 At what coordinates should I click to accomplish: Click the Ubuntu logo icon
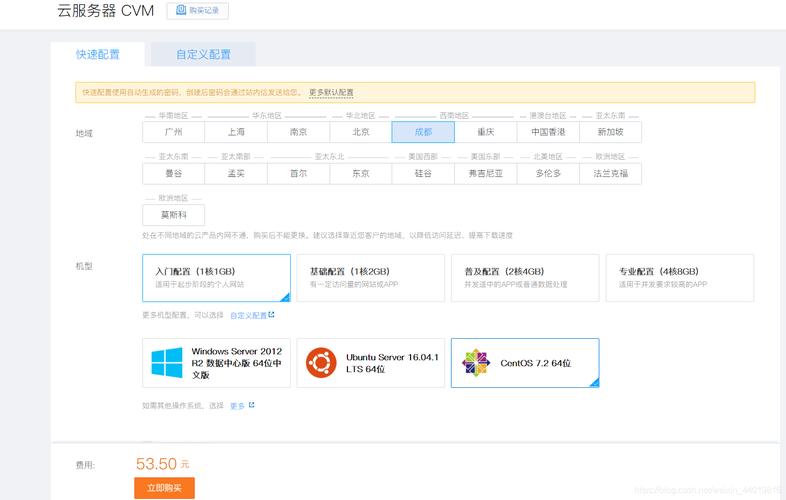[321, 363]
